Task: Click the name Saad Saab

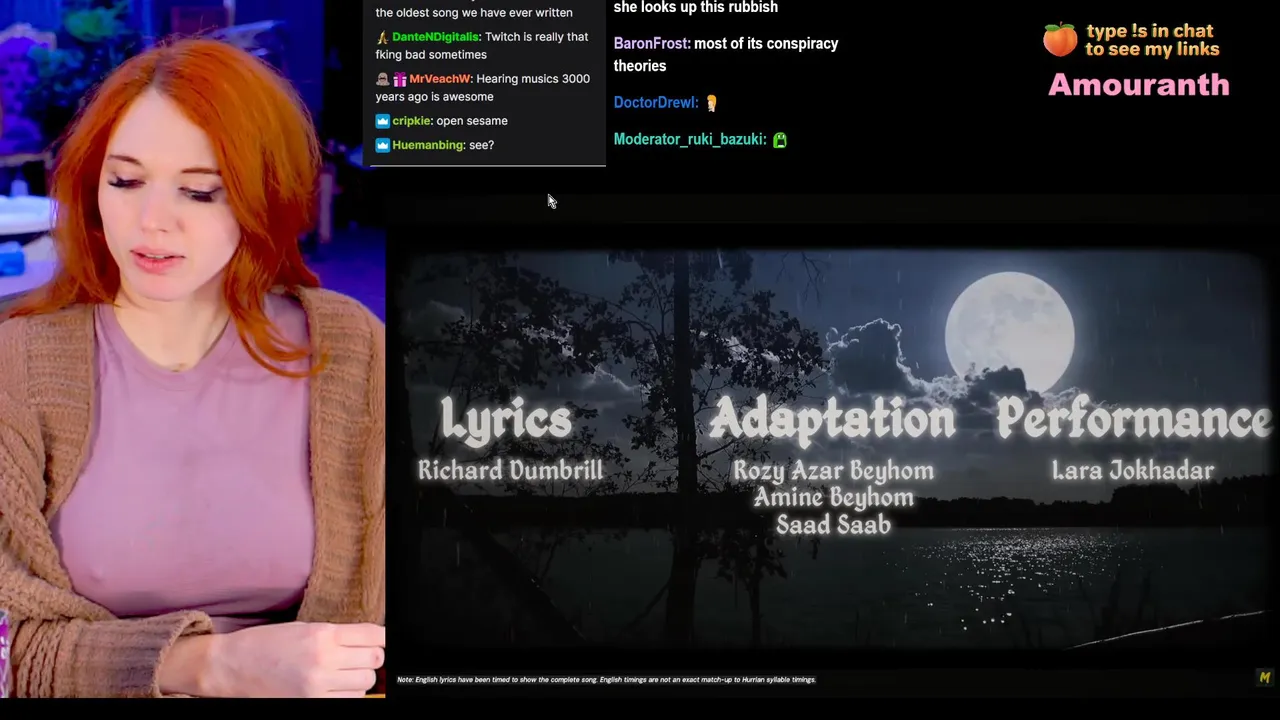Action: [833, 524]
